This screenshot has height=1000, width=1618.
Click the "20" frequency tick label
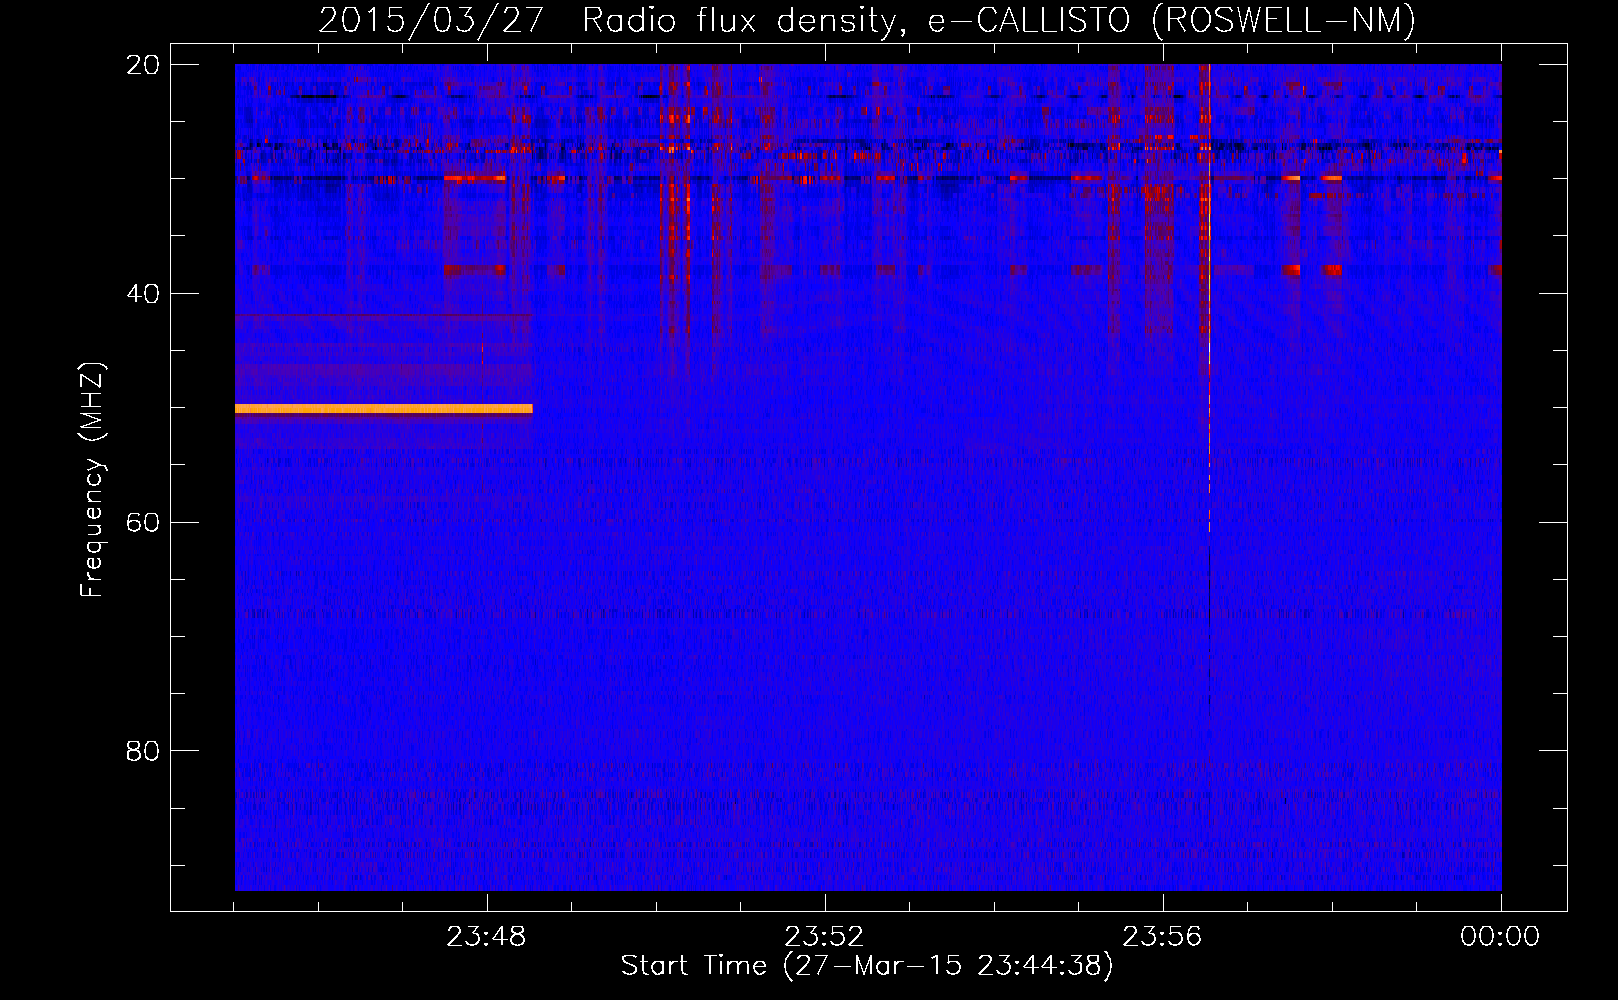click(143, 65)
